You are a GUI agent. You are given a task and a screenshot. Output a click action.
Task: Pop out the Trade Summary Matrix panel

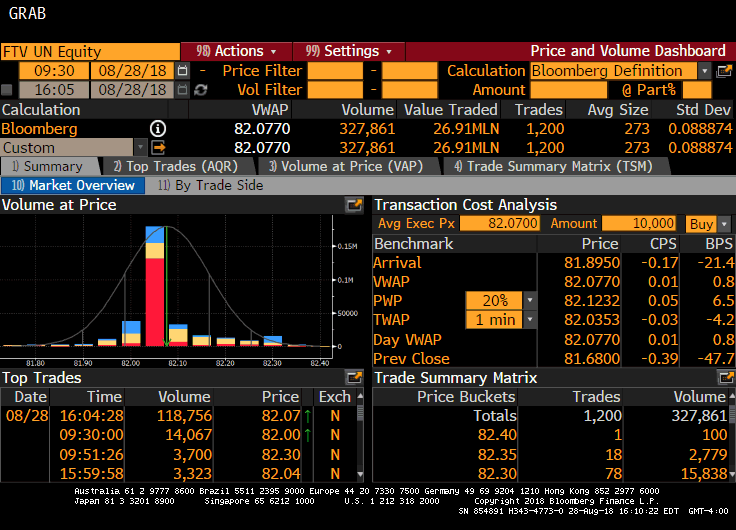(725, 378)
